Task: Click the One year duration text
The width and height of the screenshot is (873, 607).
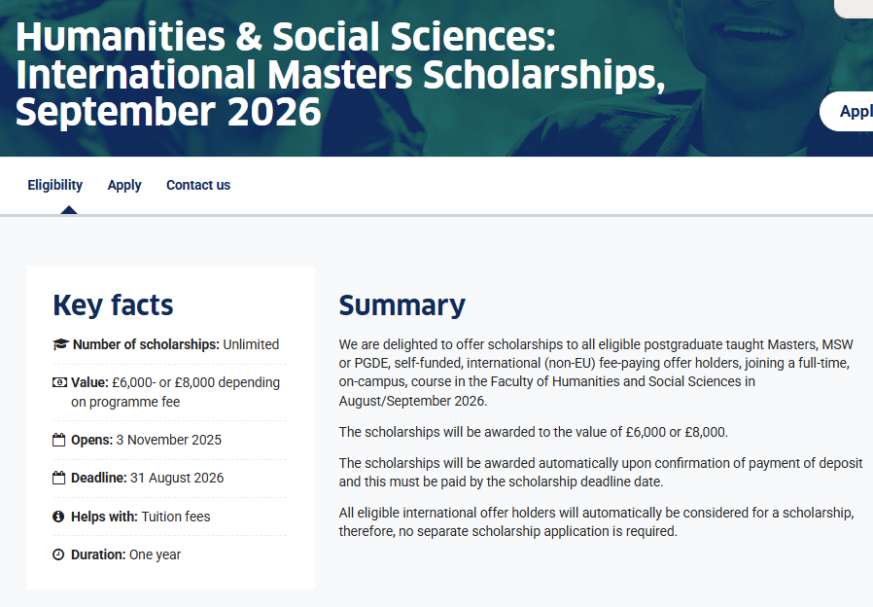Action: [155, 555]
